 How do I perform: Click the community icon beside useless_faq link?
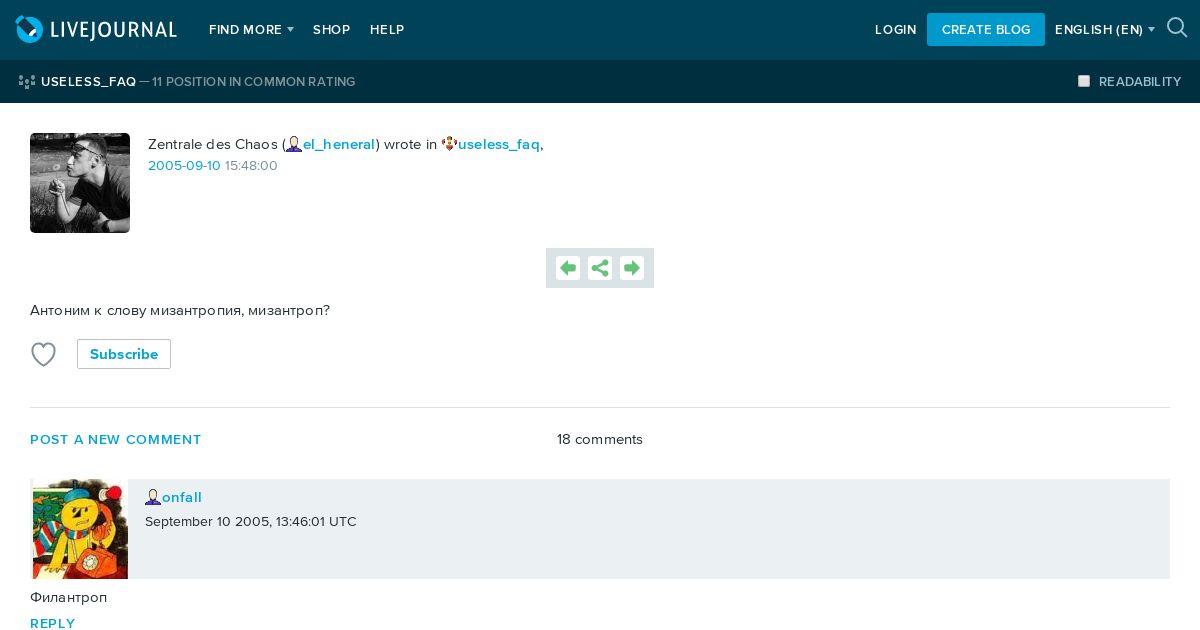pyautogui.click(x=449, y=144)
